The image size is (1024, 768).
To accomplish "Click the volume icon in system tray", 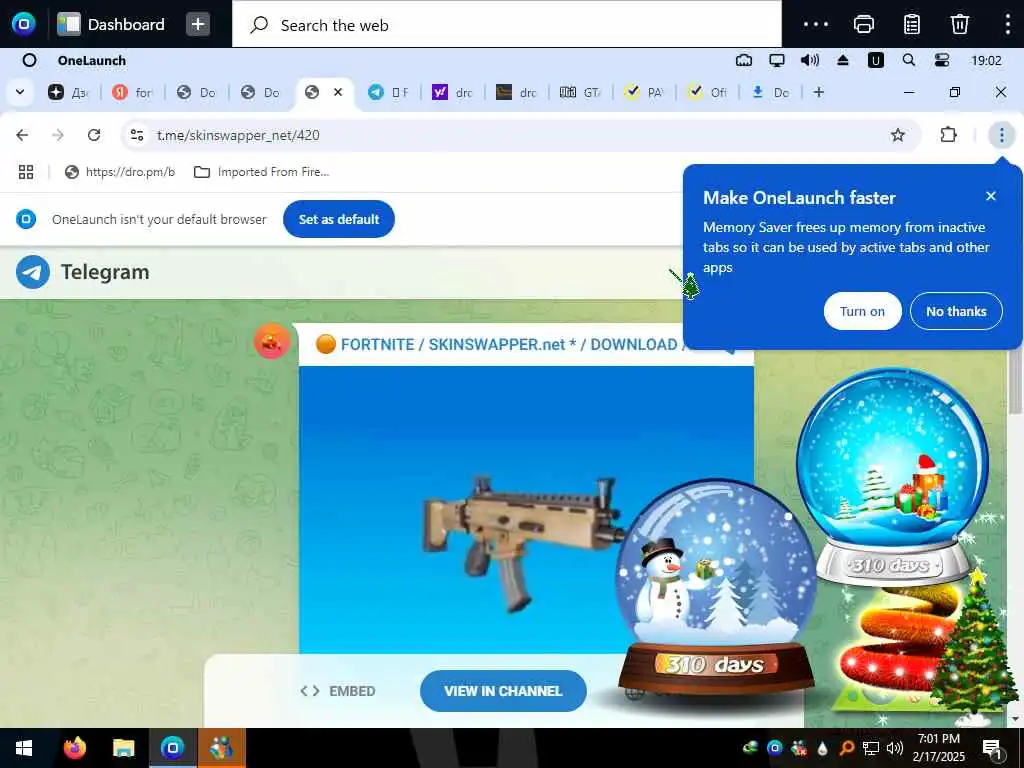I will pyautogui.click(x=895, y=748).
